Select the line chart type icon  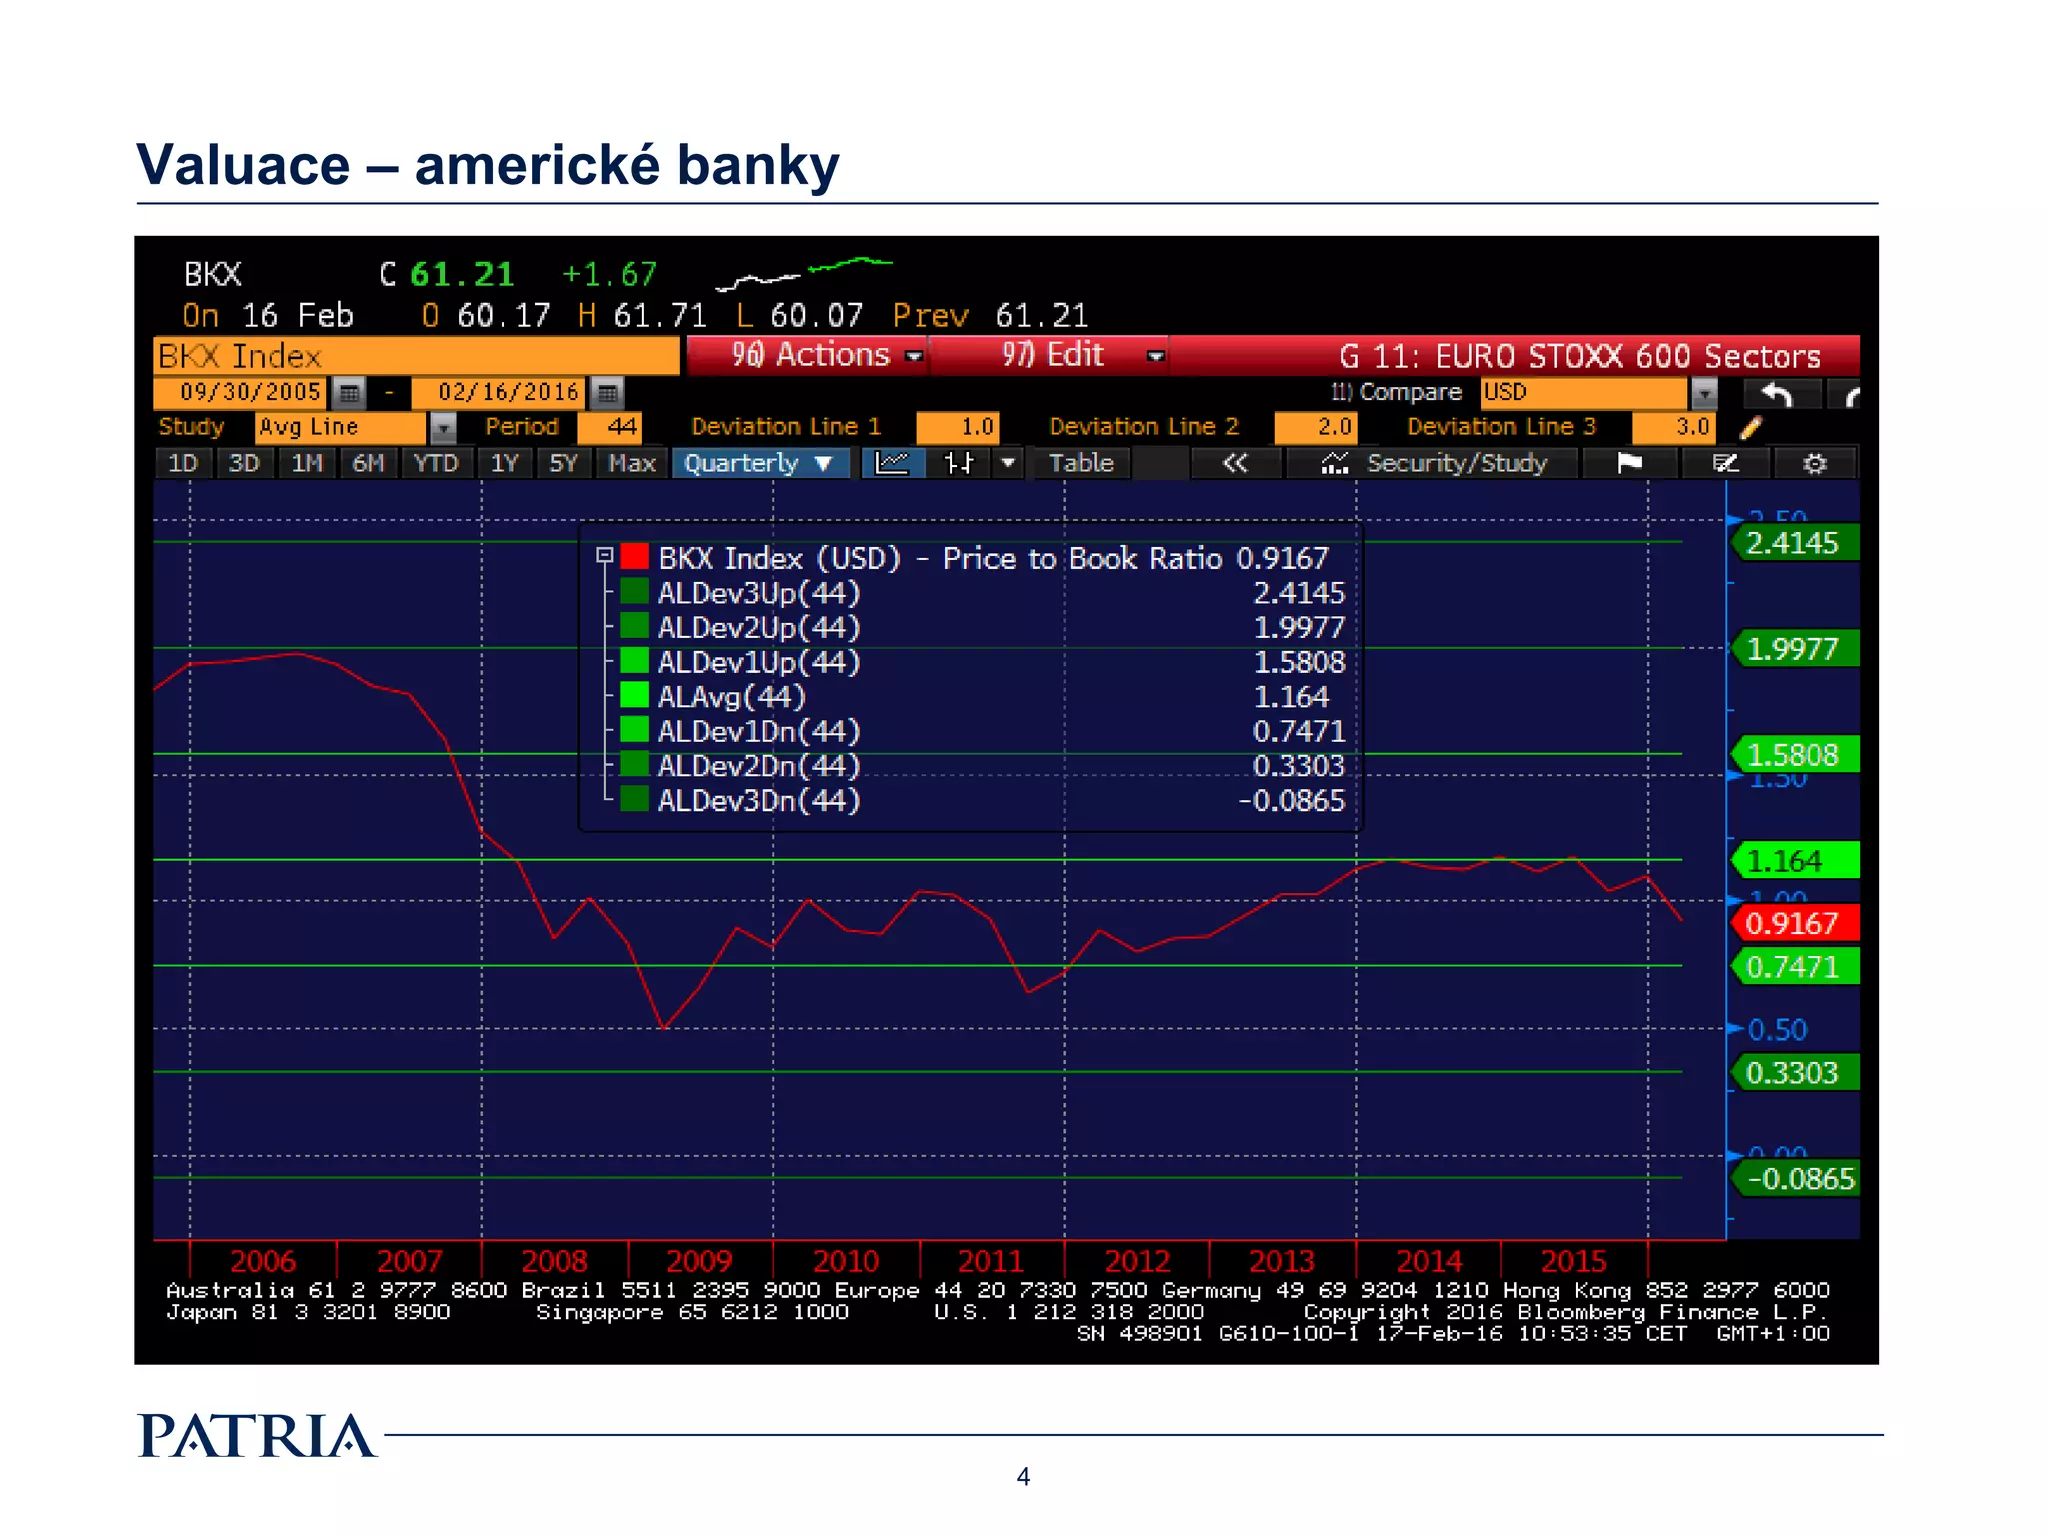point(891,463)
